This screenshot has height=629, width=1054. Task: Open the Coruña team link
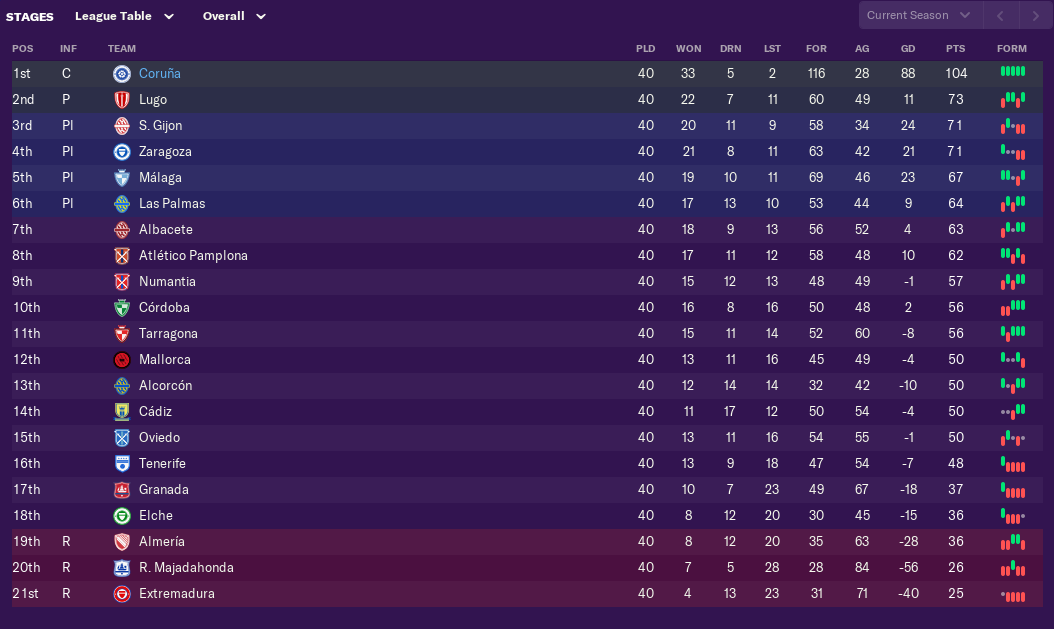pyautogui.click(x=160, y=74)
